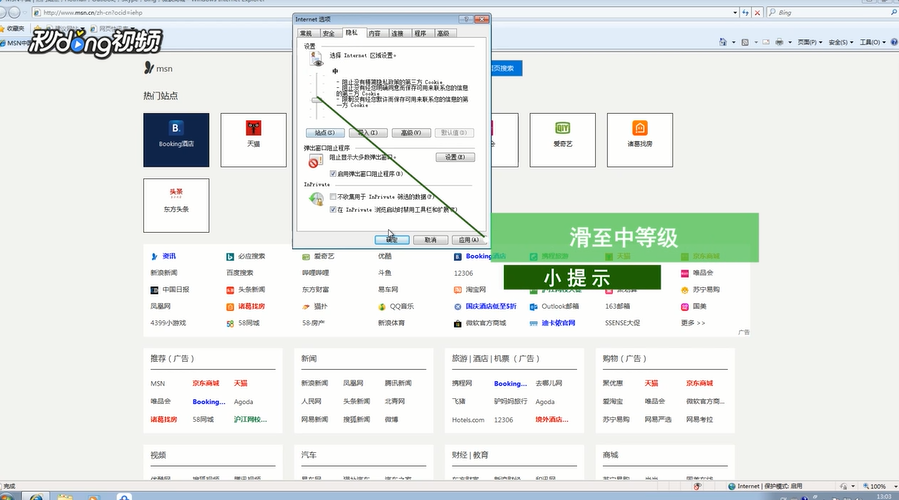Click the 苏宁易购 icon link
Viewport: 899px width, 500px height.
pos(685,290)
